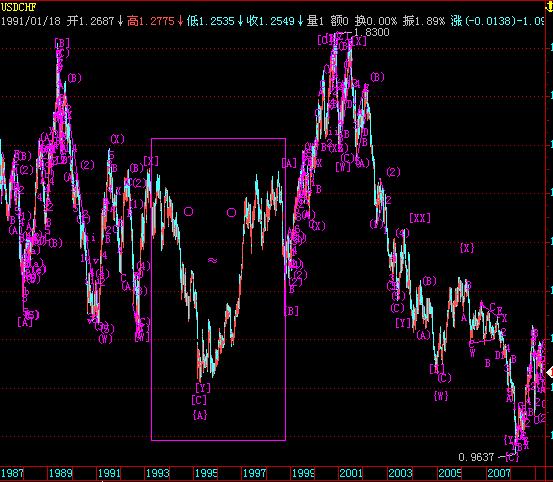Click the close price 收1.2549
Viewport: 553px width, 482px height.
point(271,21)
